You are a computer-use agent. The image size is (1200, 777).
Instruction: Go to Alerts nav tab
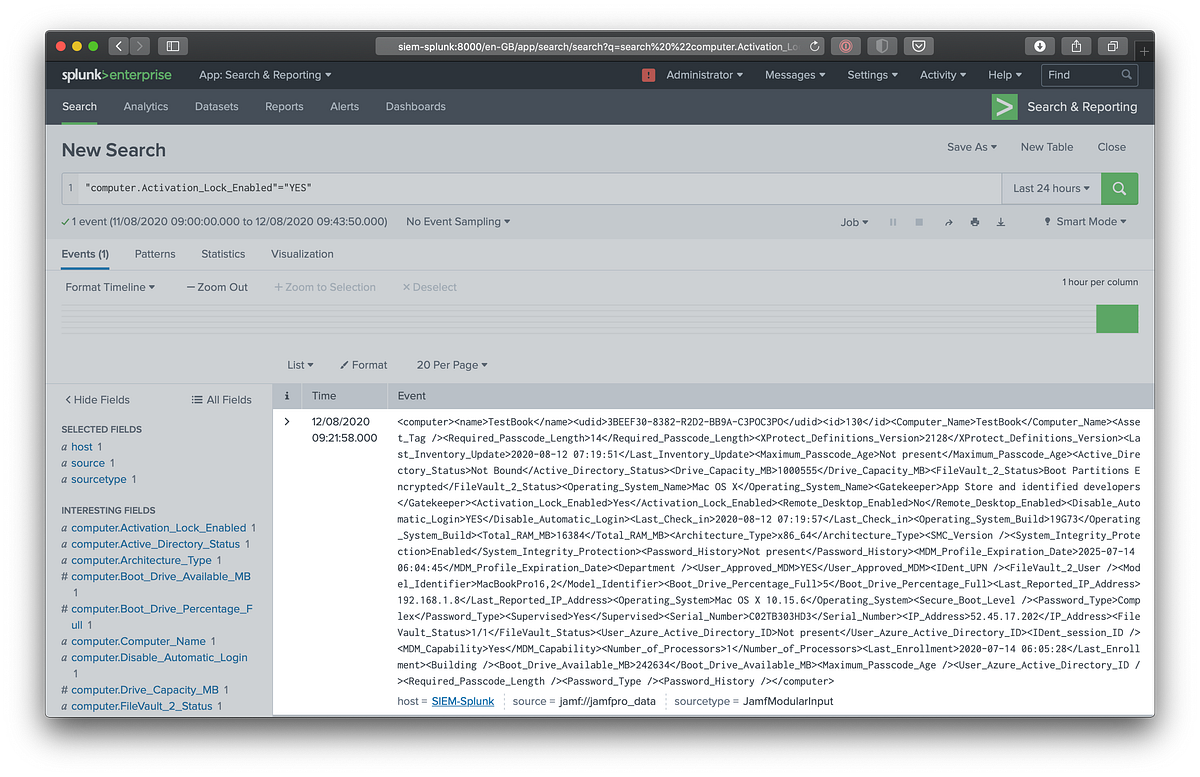(344, 107)
